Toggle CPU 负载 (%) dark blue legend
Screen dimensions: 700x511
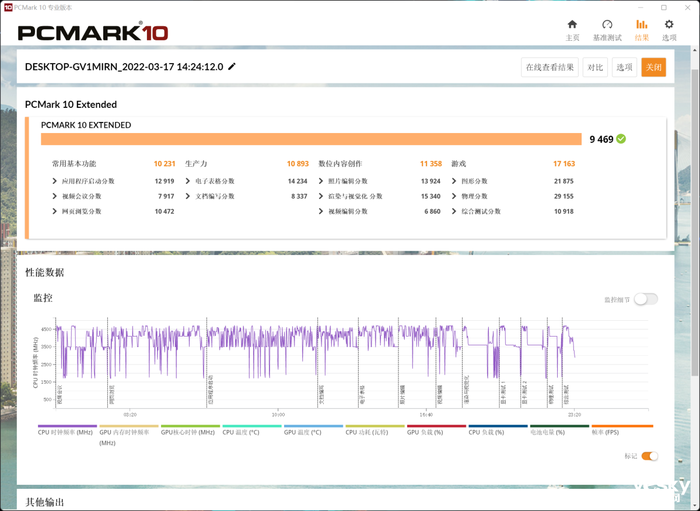tap(498, 426)
